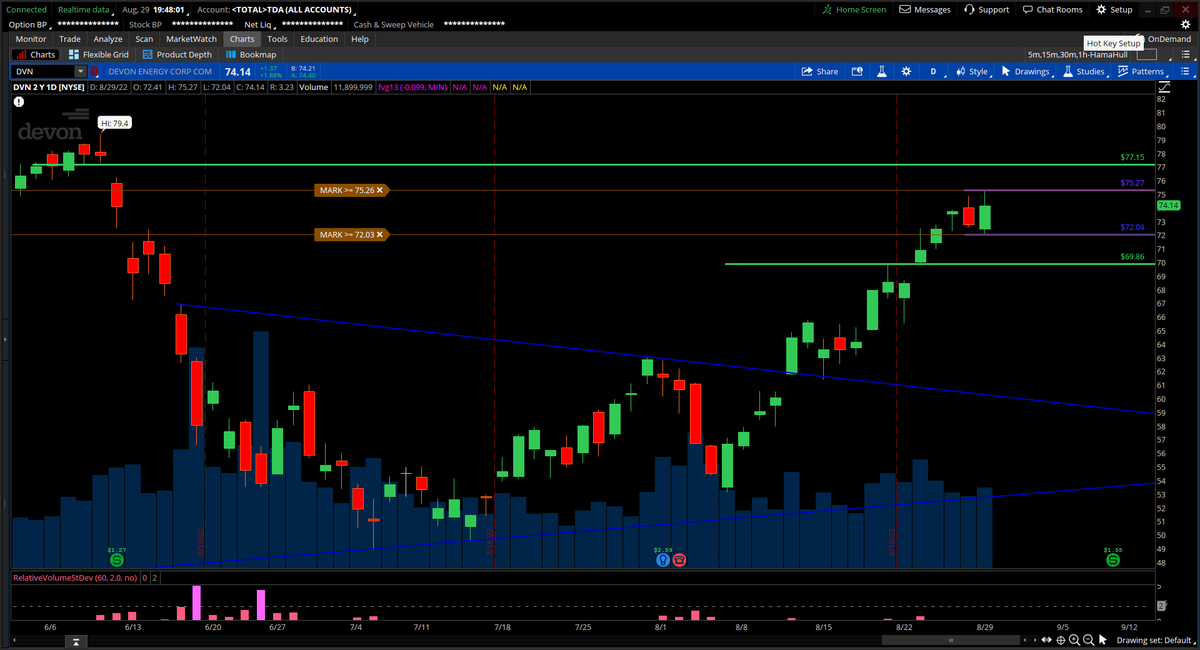Open the Support headset menu
The width and height of the screenshot is (1200, 650).
coord(986,9)
